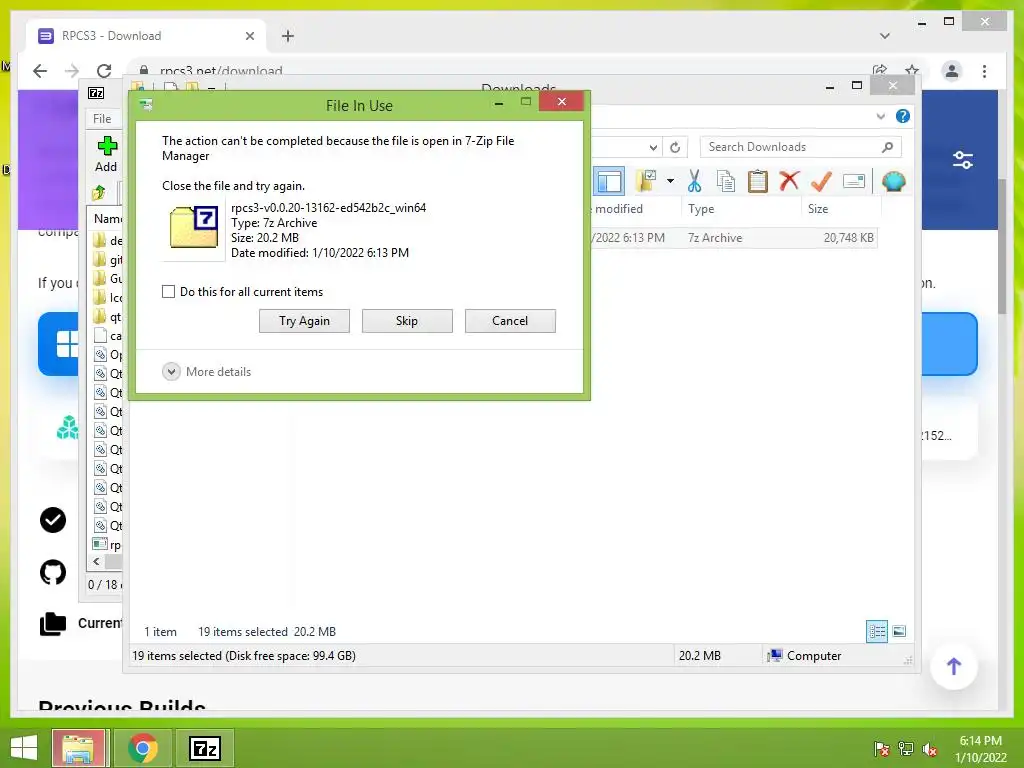
Task: Click the scroll-to-top arrow button
Action: tap(953, 666)
